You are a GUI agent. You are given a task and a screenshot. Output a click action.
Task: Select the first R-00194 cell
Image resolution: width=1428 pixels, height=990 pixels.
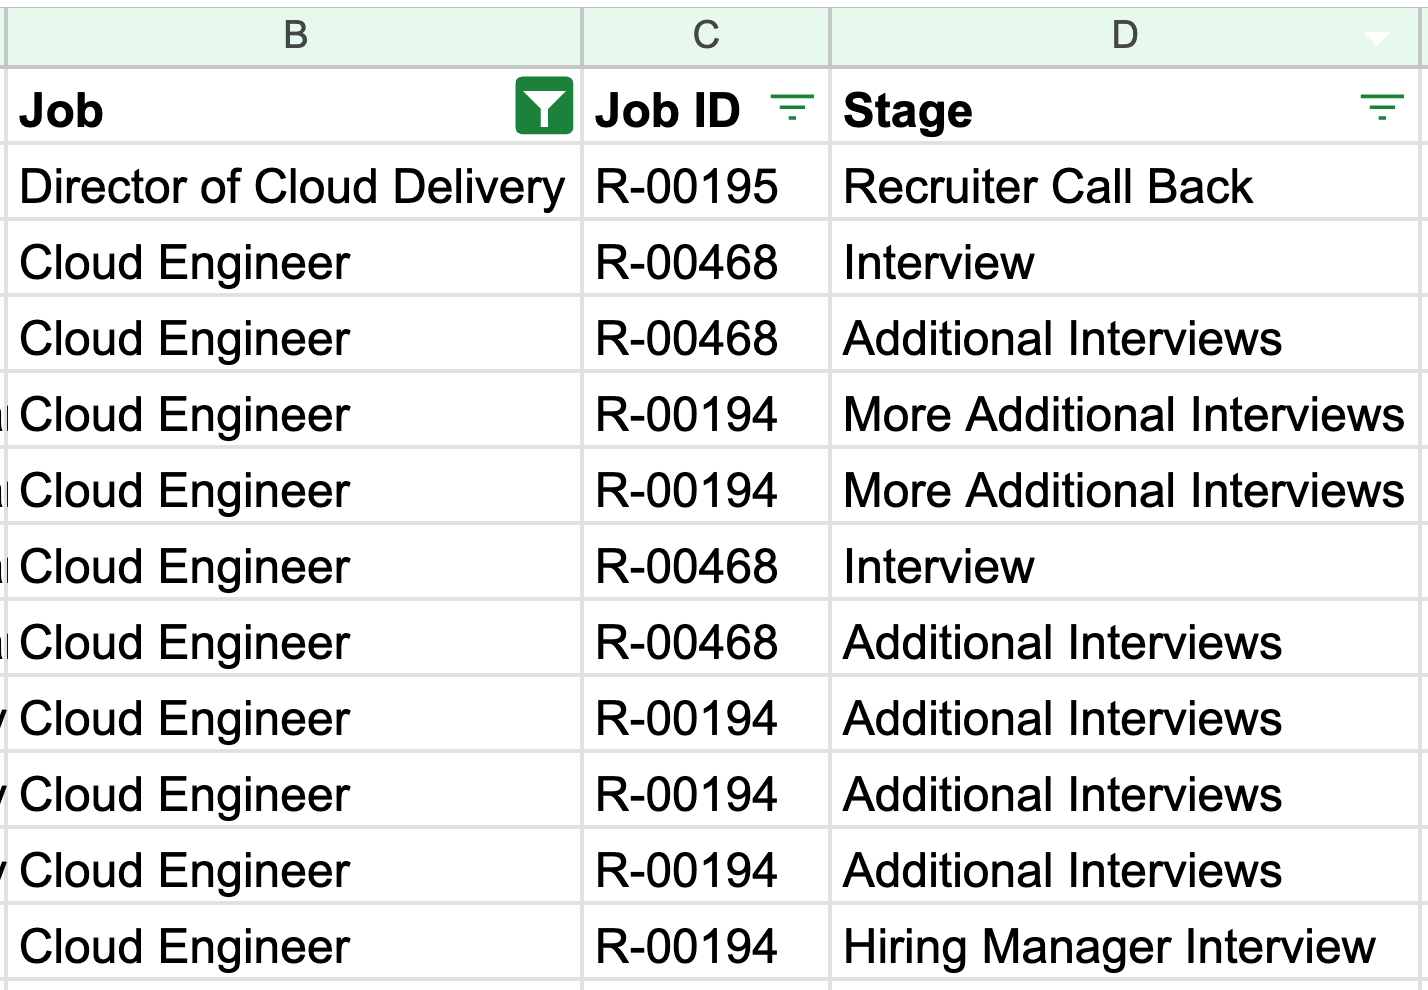(x=687, y=415)
